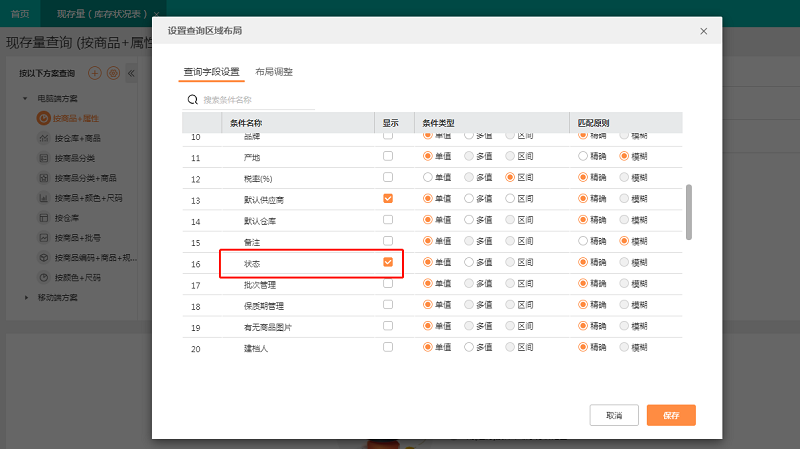The image size is (800, 449).
Task: Click icon beside 按颜色+尺码 scheme
Action: click(x=44, y=278)
